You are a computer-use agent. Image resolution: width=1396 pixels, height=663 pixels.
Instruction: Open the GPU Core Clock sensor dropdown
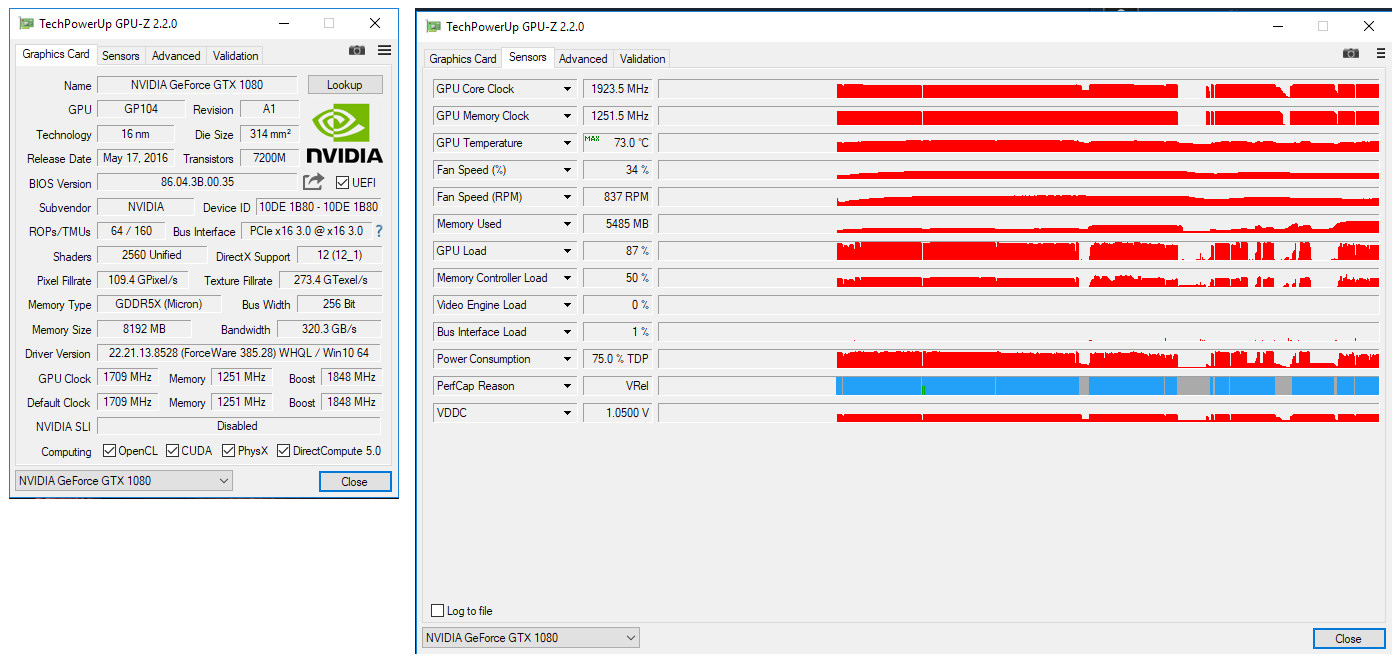[567, 89]
